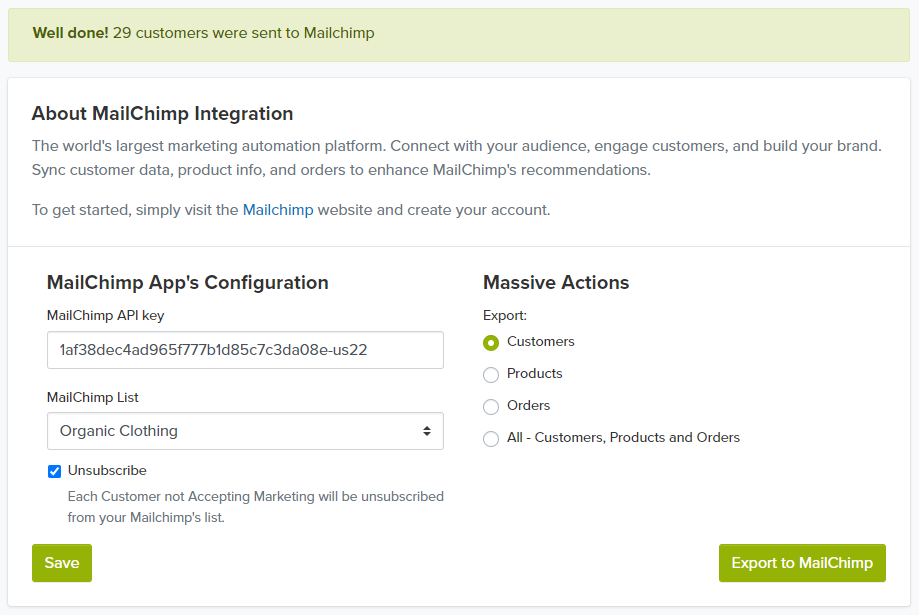Click the 'MailChimp List' field label
Image resolution: width=919 pixels, height=615 pixels.
93,397
